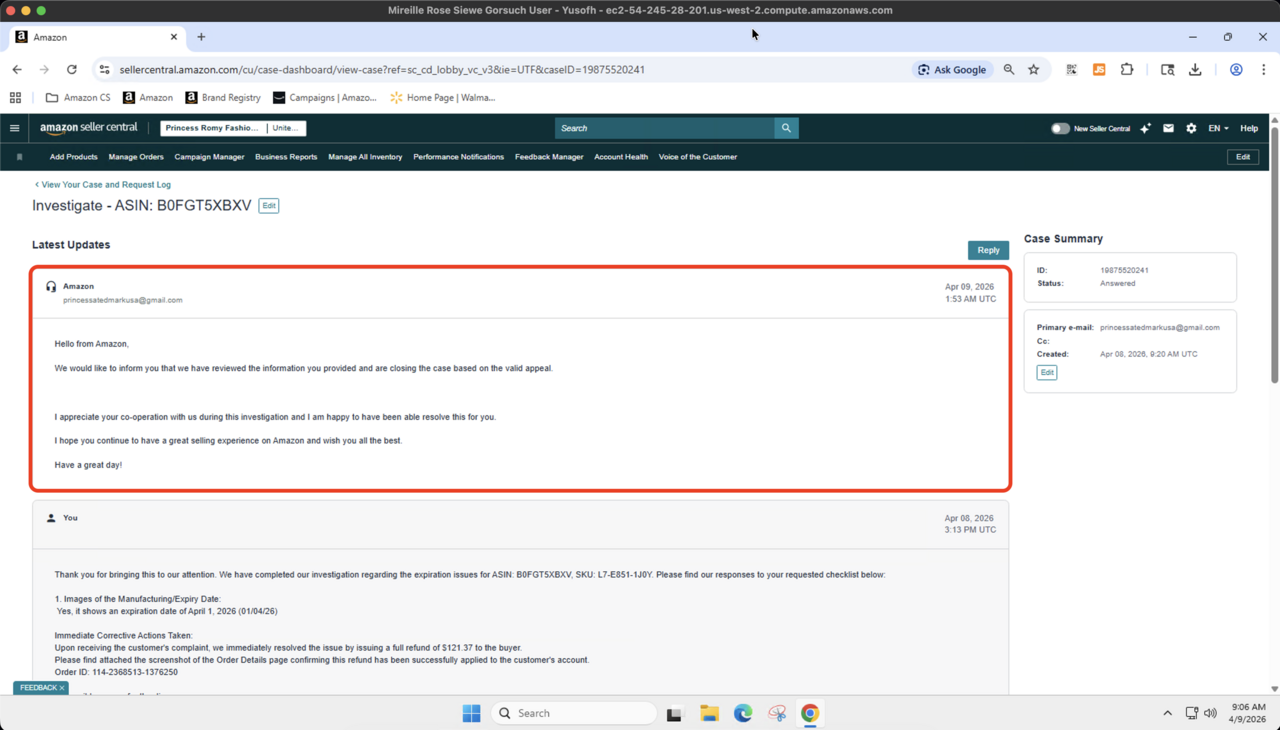The image size is (1280, 730).
Task: Open the Chrome extensions puzzle icon
Action: click(1127, 70)
